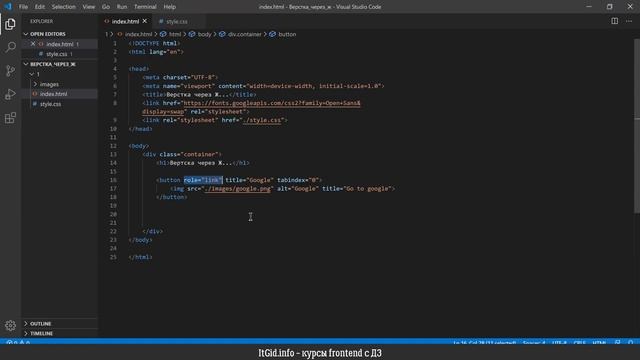Open the Explorer view in activity bar

click(10, 24)
